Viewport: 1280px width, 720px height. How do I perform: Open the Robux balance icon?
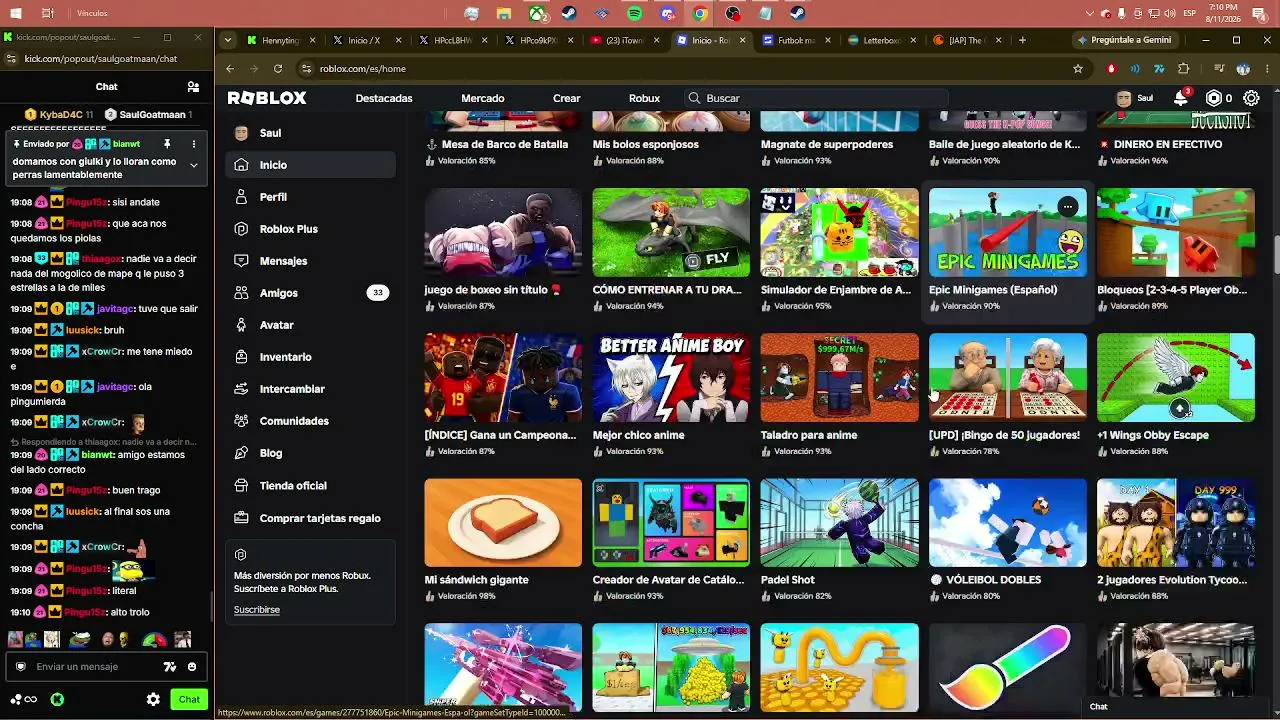(1214, 98)
